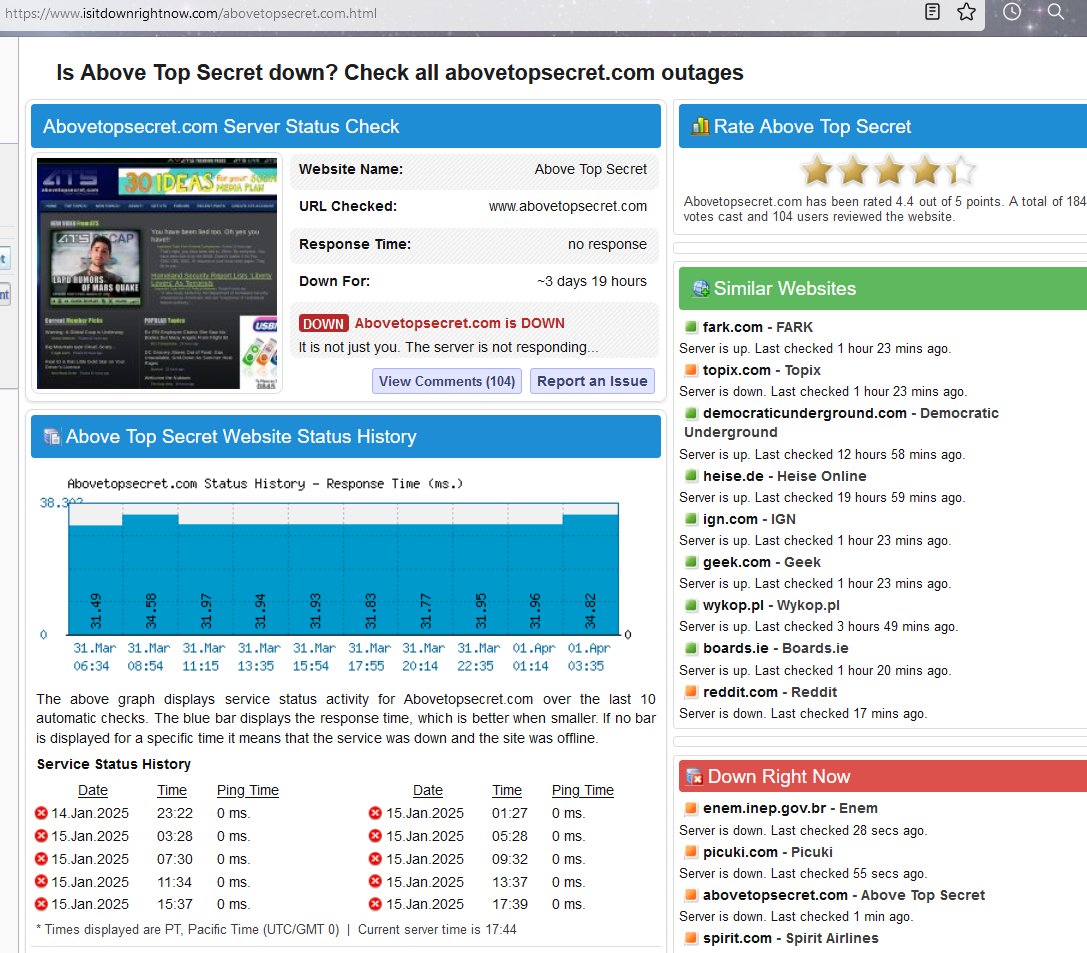Screen dimensions: 1087x953
Task: Click the Rate panel bar chart icon
Action: [x=700, y=126]
